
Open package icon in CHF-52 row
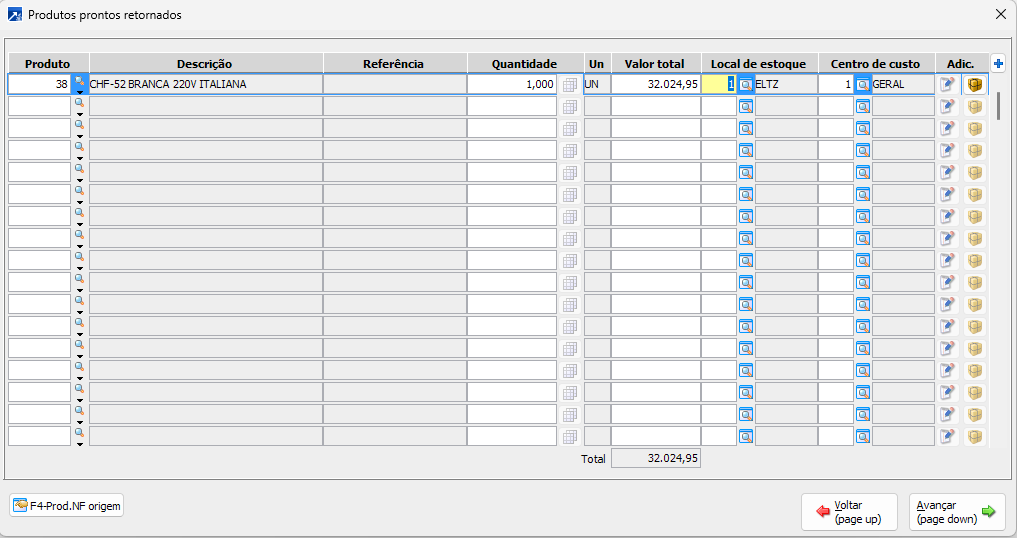click(x=974, y=84)
